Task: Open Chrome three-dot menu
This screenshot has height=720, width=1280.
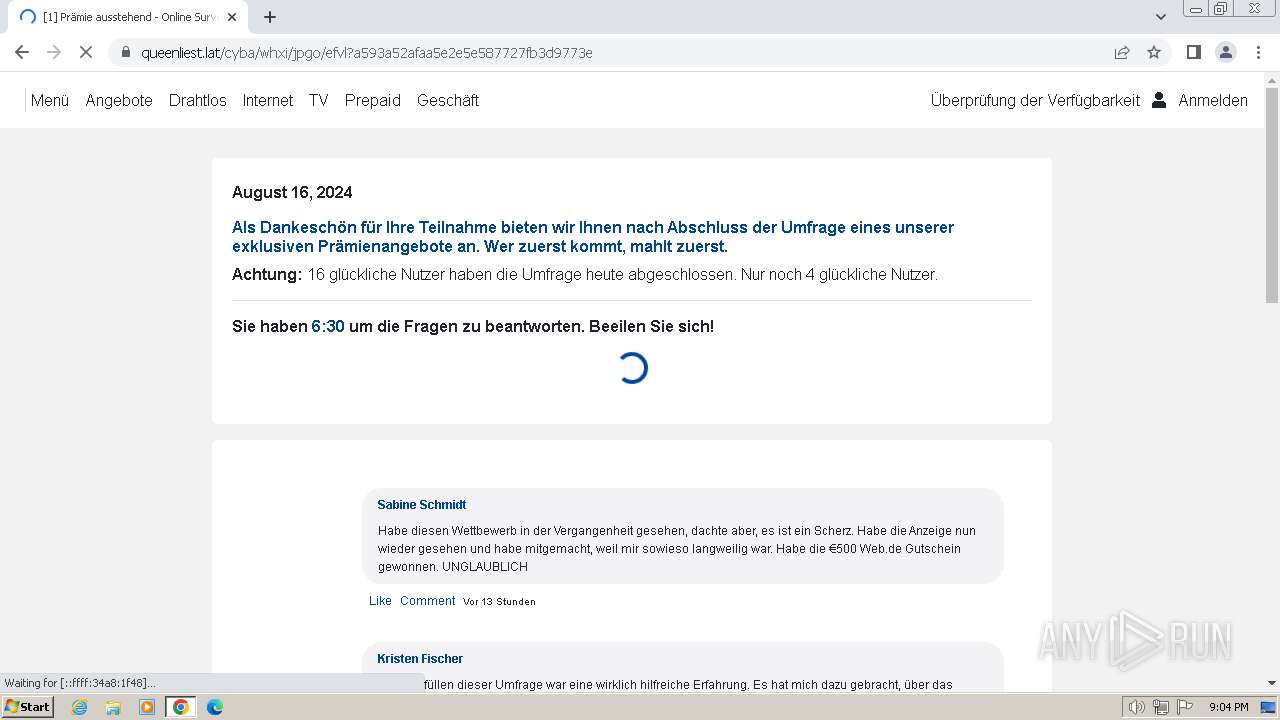Action: [1259, 52]
